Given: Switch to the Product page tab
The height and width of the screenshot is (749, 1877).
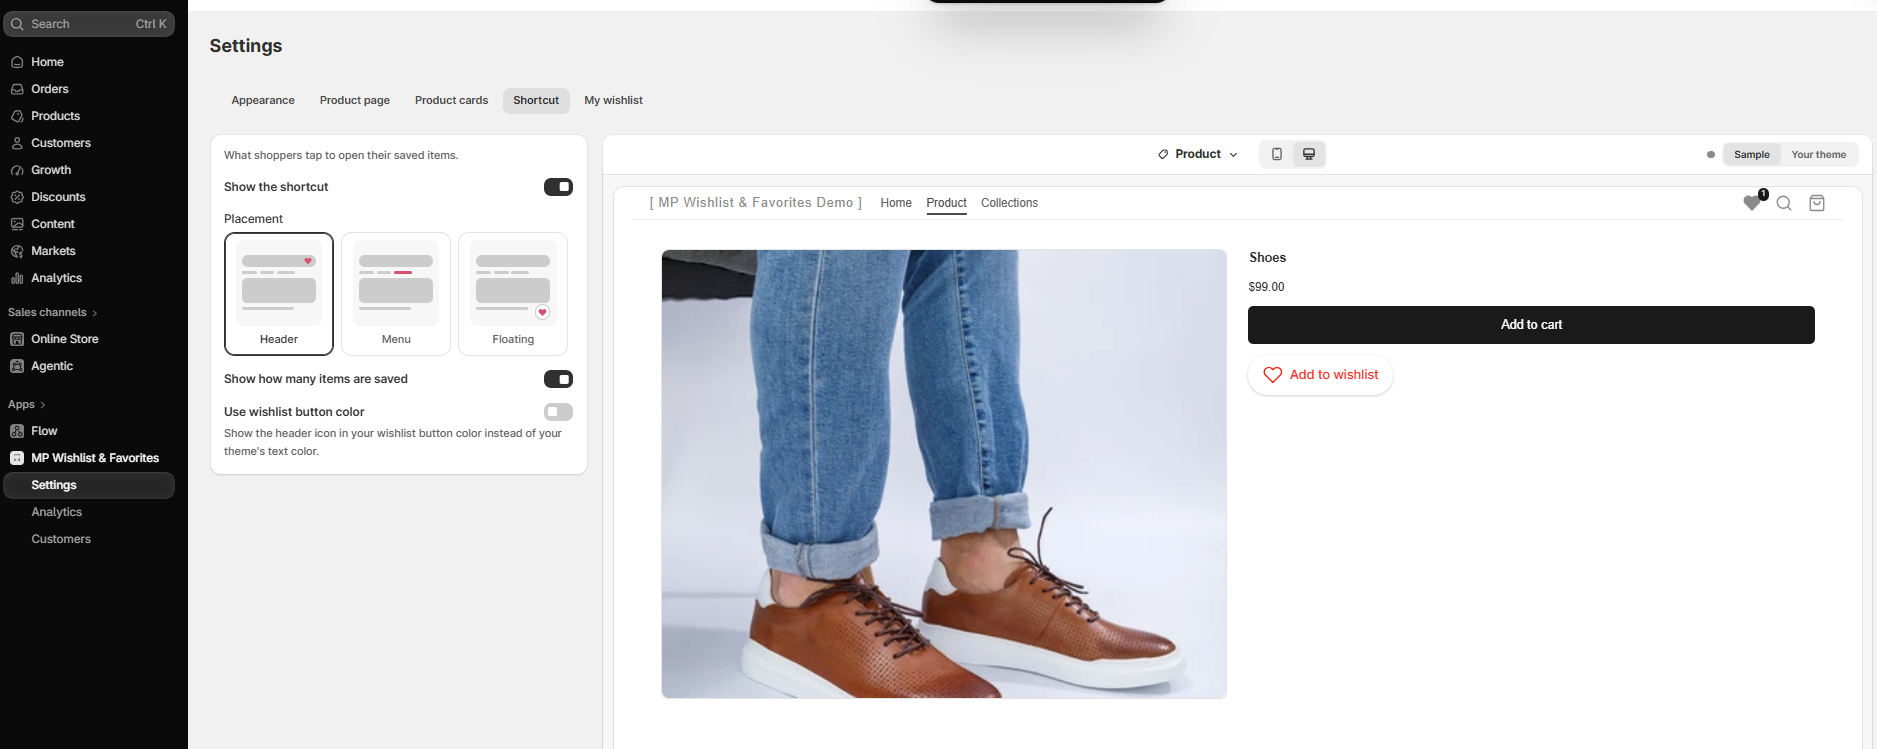Looking at the screenshot, I should coord(355,100).
